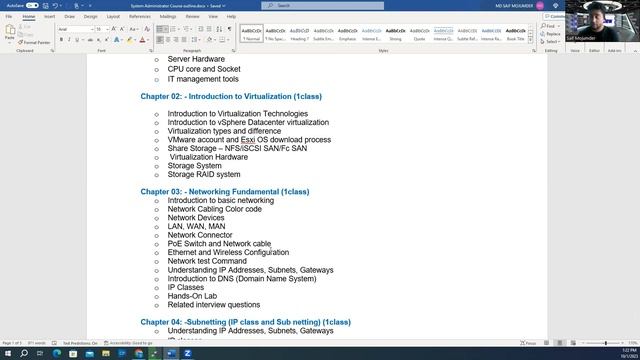The image size is (640, 360).
Task: Switch to Focus mode in status bar
Action: 528,343
